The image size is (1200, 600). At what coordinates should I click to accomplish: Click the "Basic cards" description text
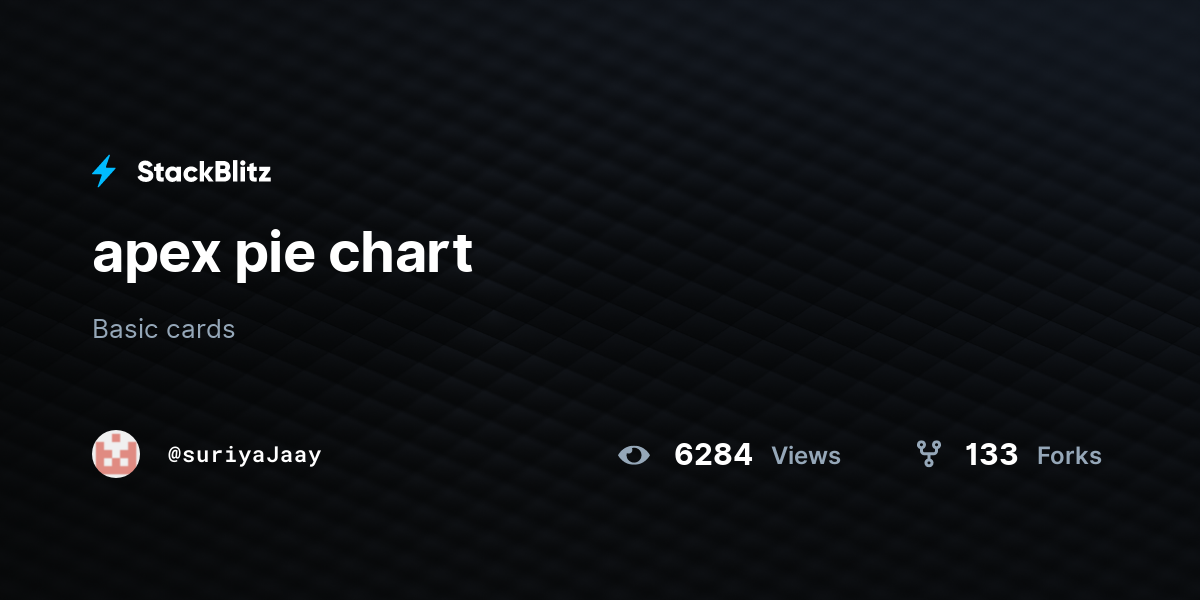(164, 329)
